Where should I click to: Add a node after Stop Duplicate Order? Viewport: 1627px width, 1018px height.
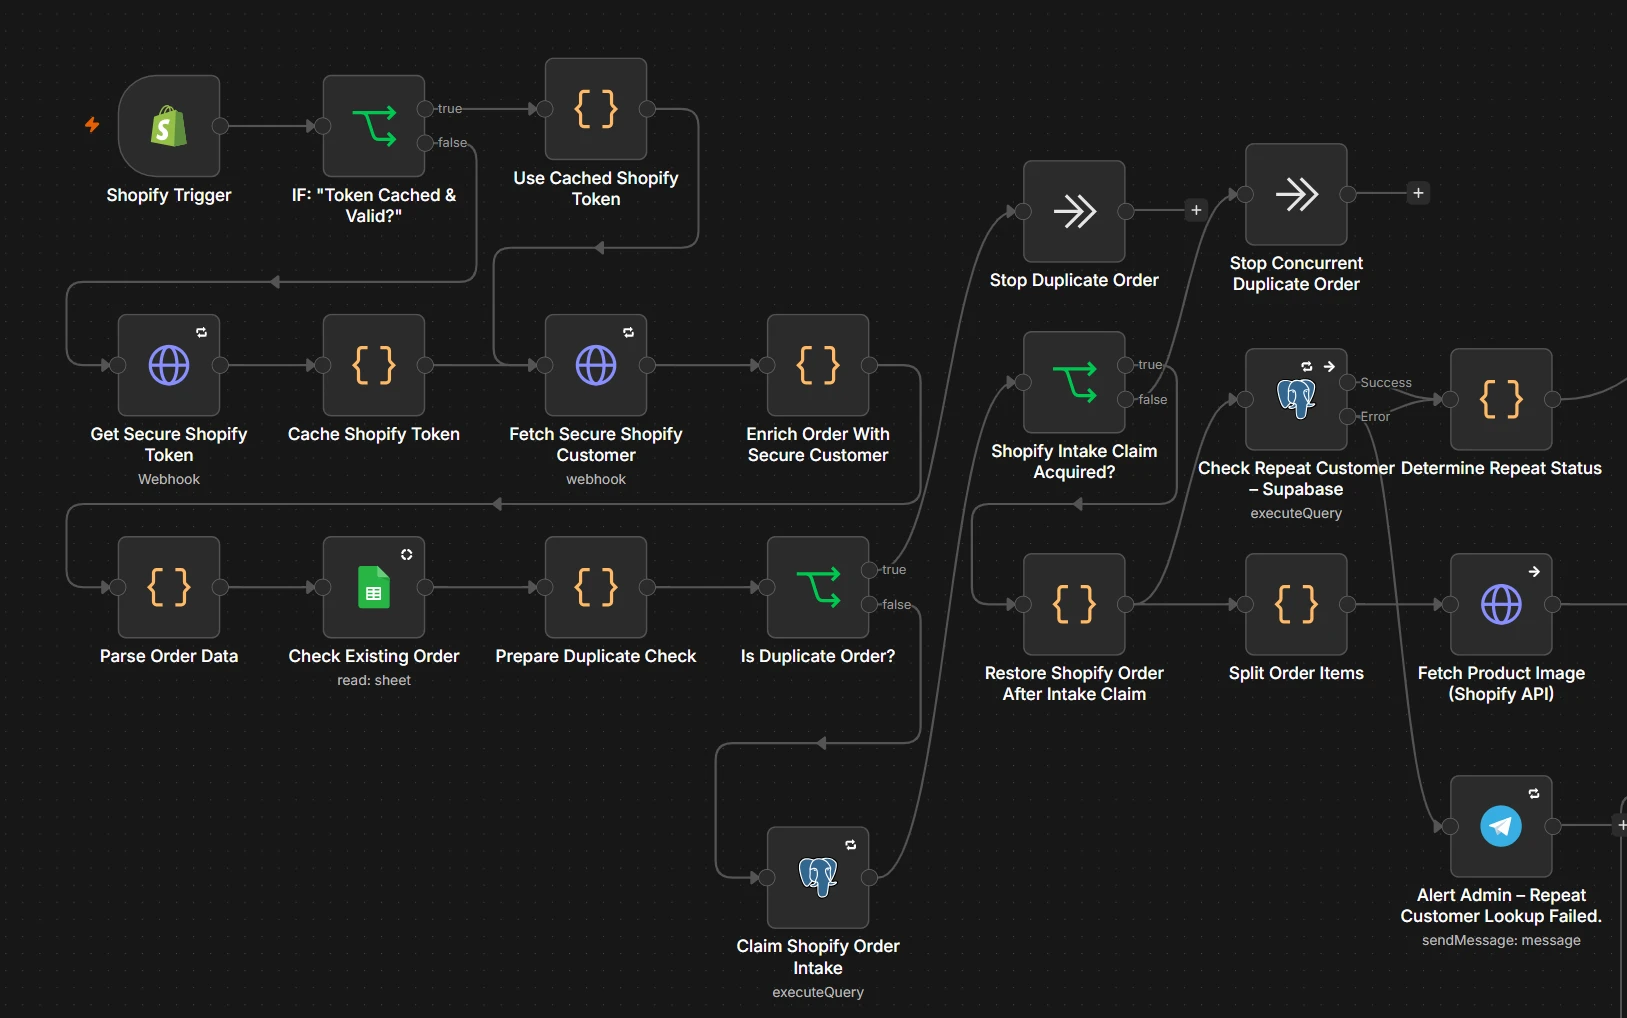[x=1196, y=210]
